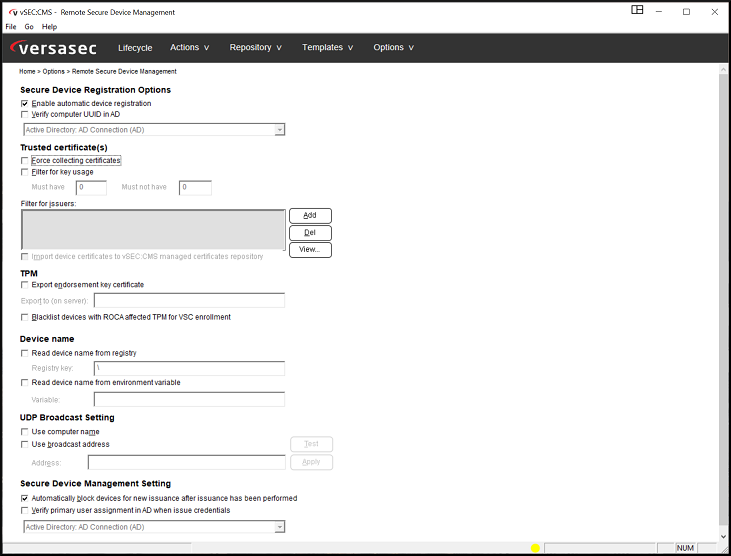Open the Lifecycle page
This screenshot has width=731, height=556.
coord(135,48)
